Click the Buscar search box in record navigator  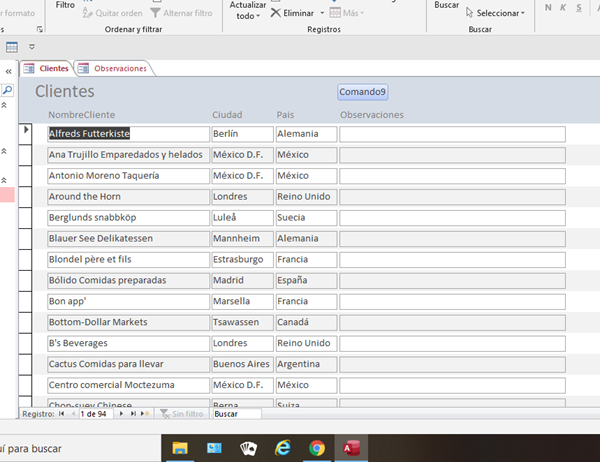[235, 413]
